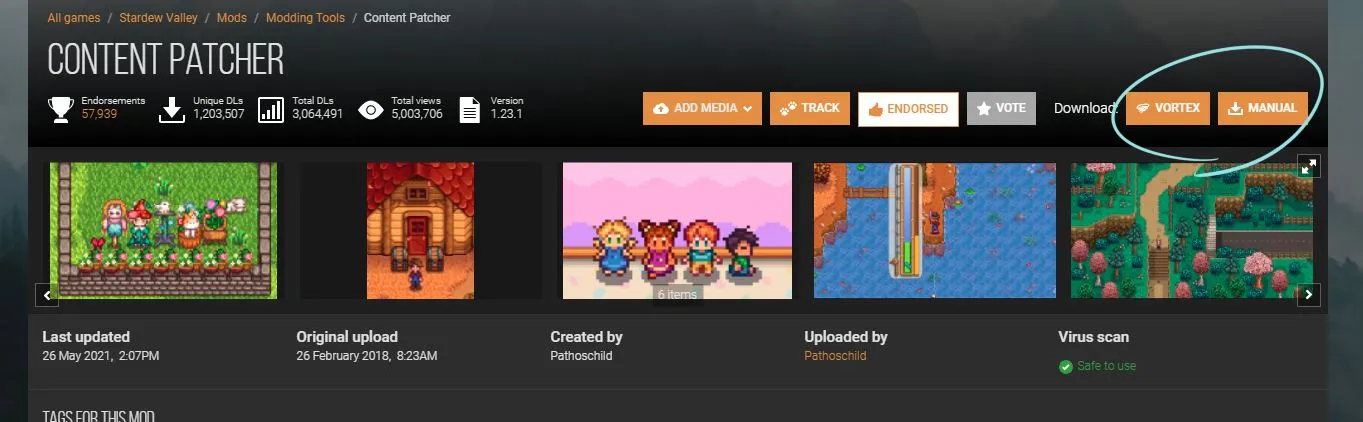The width and height of the screenshot is (1363, 422).
Task: Expand the image gallery to fullscreen
Action: click(x=1308, y=166)
